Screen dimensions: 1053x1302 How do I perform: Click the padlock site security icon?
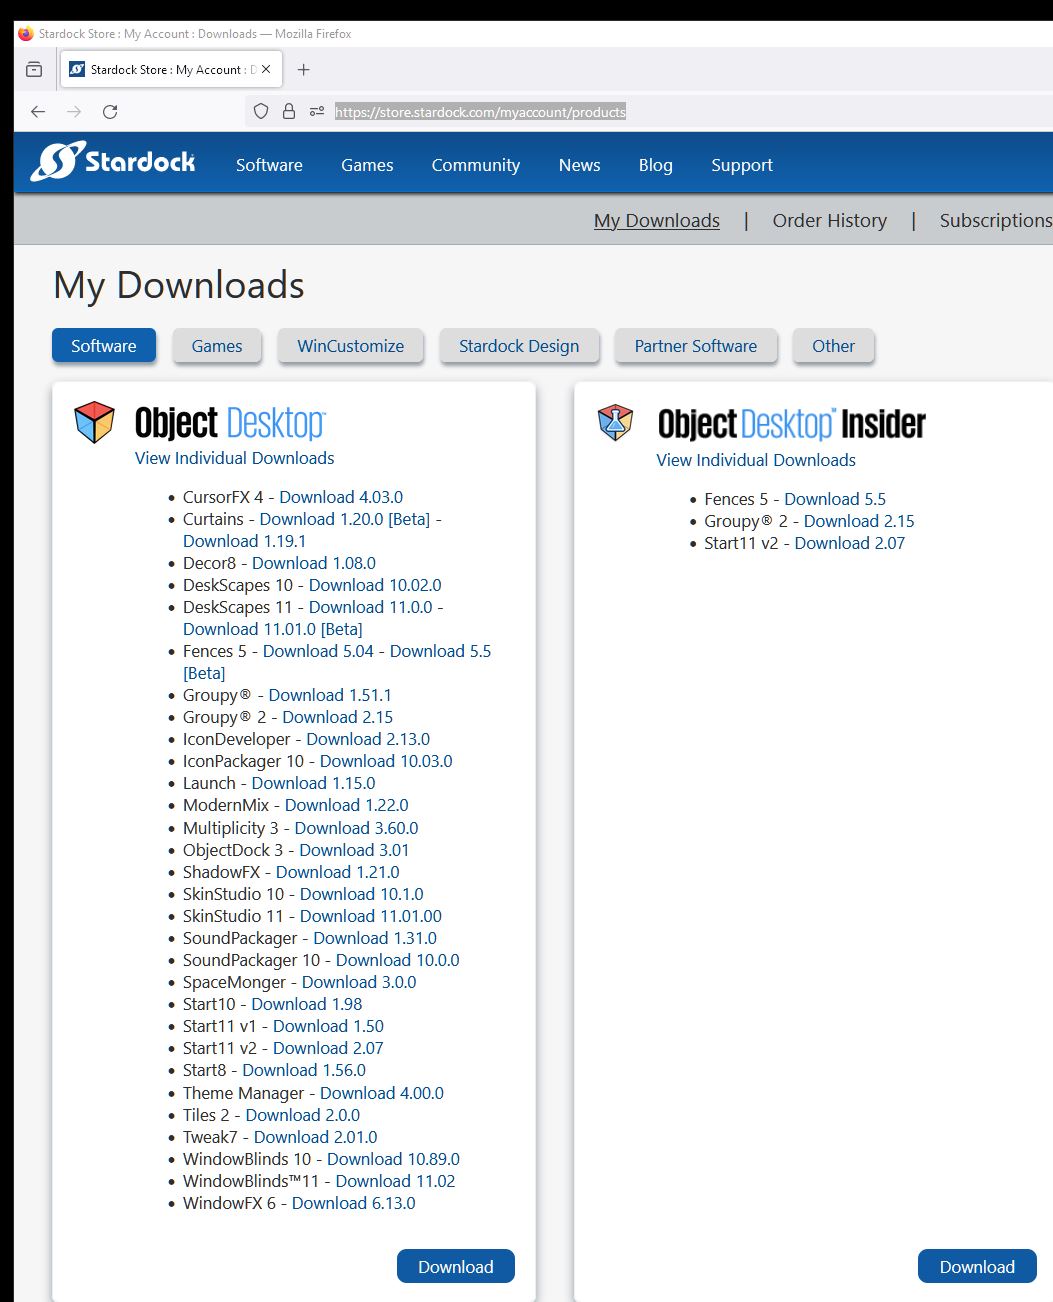(289, 112)
